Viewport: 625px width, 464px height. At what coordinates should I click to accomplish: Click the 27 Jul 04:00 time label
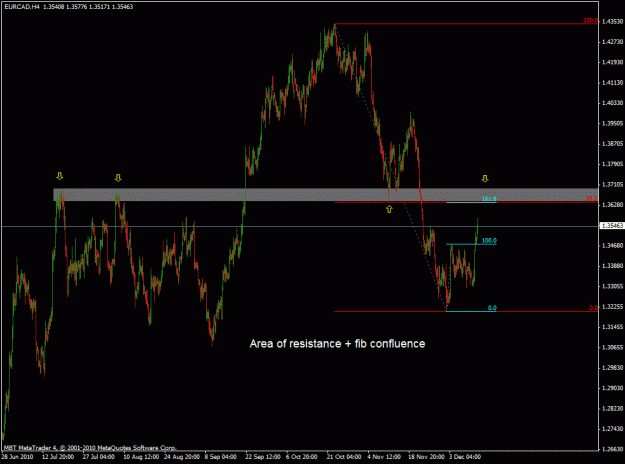pos(98,457)
